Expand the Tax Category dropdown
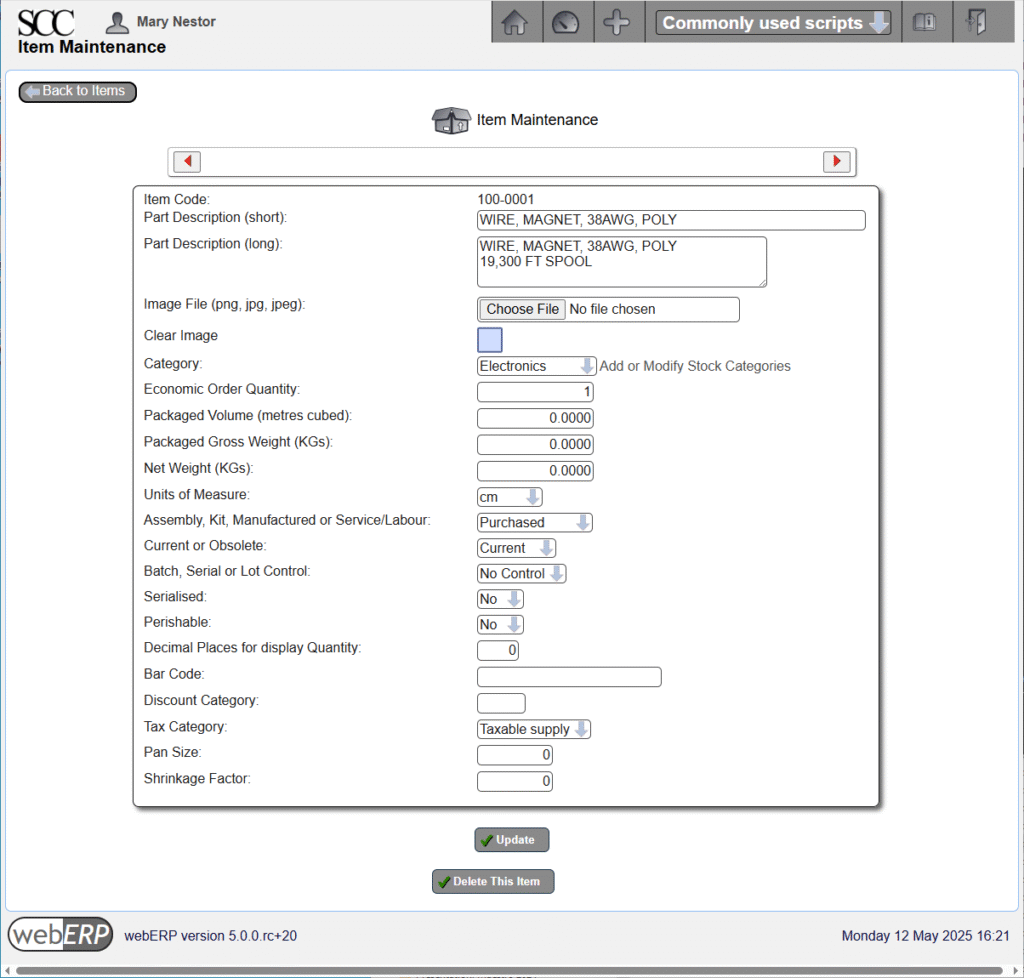 tap(534, 729)
